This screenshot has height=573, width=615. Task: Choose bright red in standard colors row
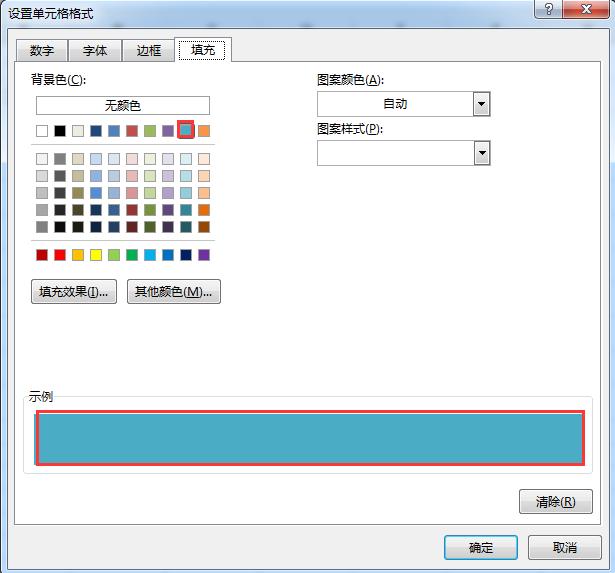[60, 255]
